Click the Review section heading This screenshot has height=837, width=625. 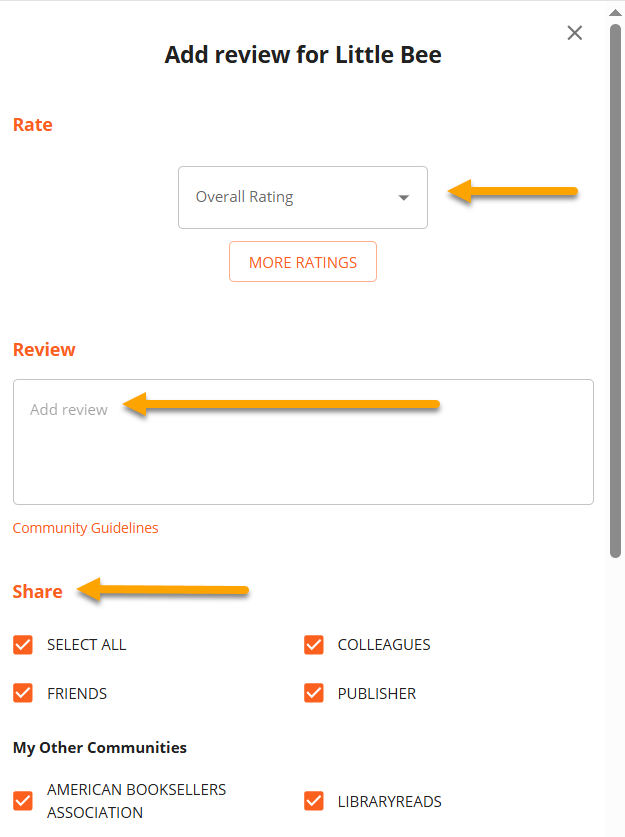(x=44, y=349)
